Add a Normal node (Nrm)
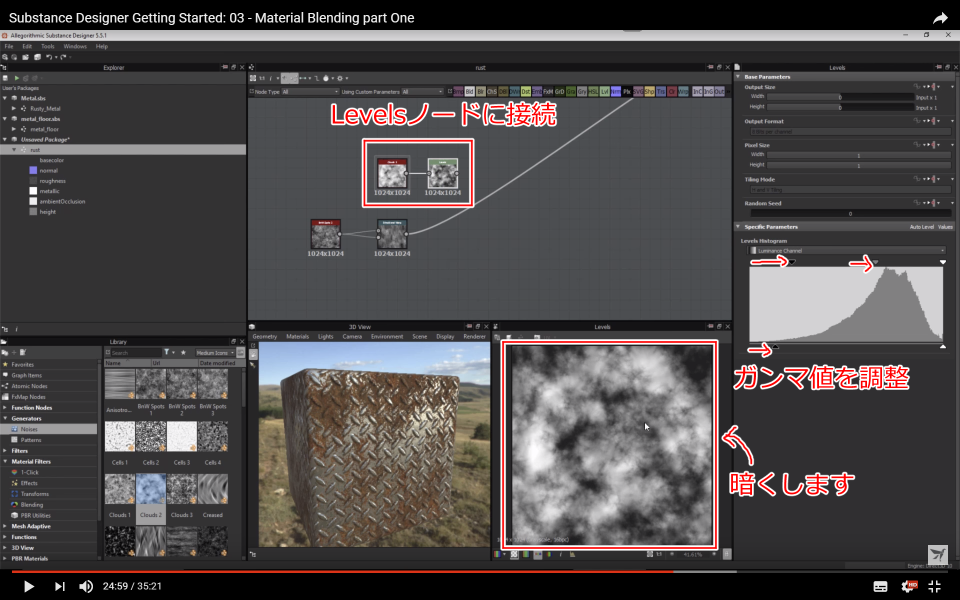The width and height of the screenshot is (960, 600). coord(616,91)
